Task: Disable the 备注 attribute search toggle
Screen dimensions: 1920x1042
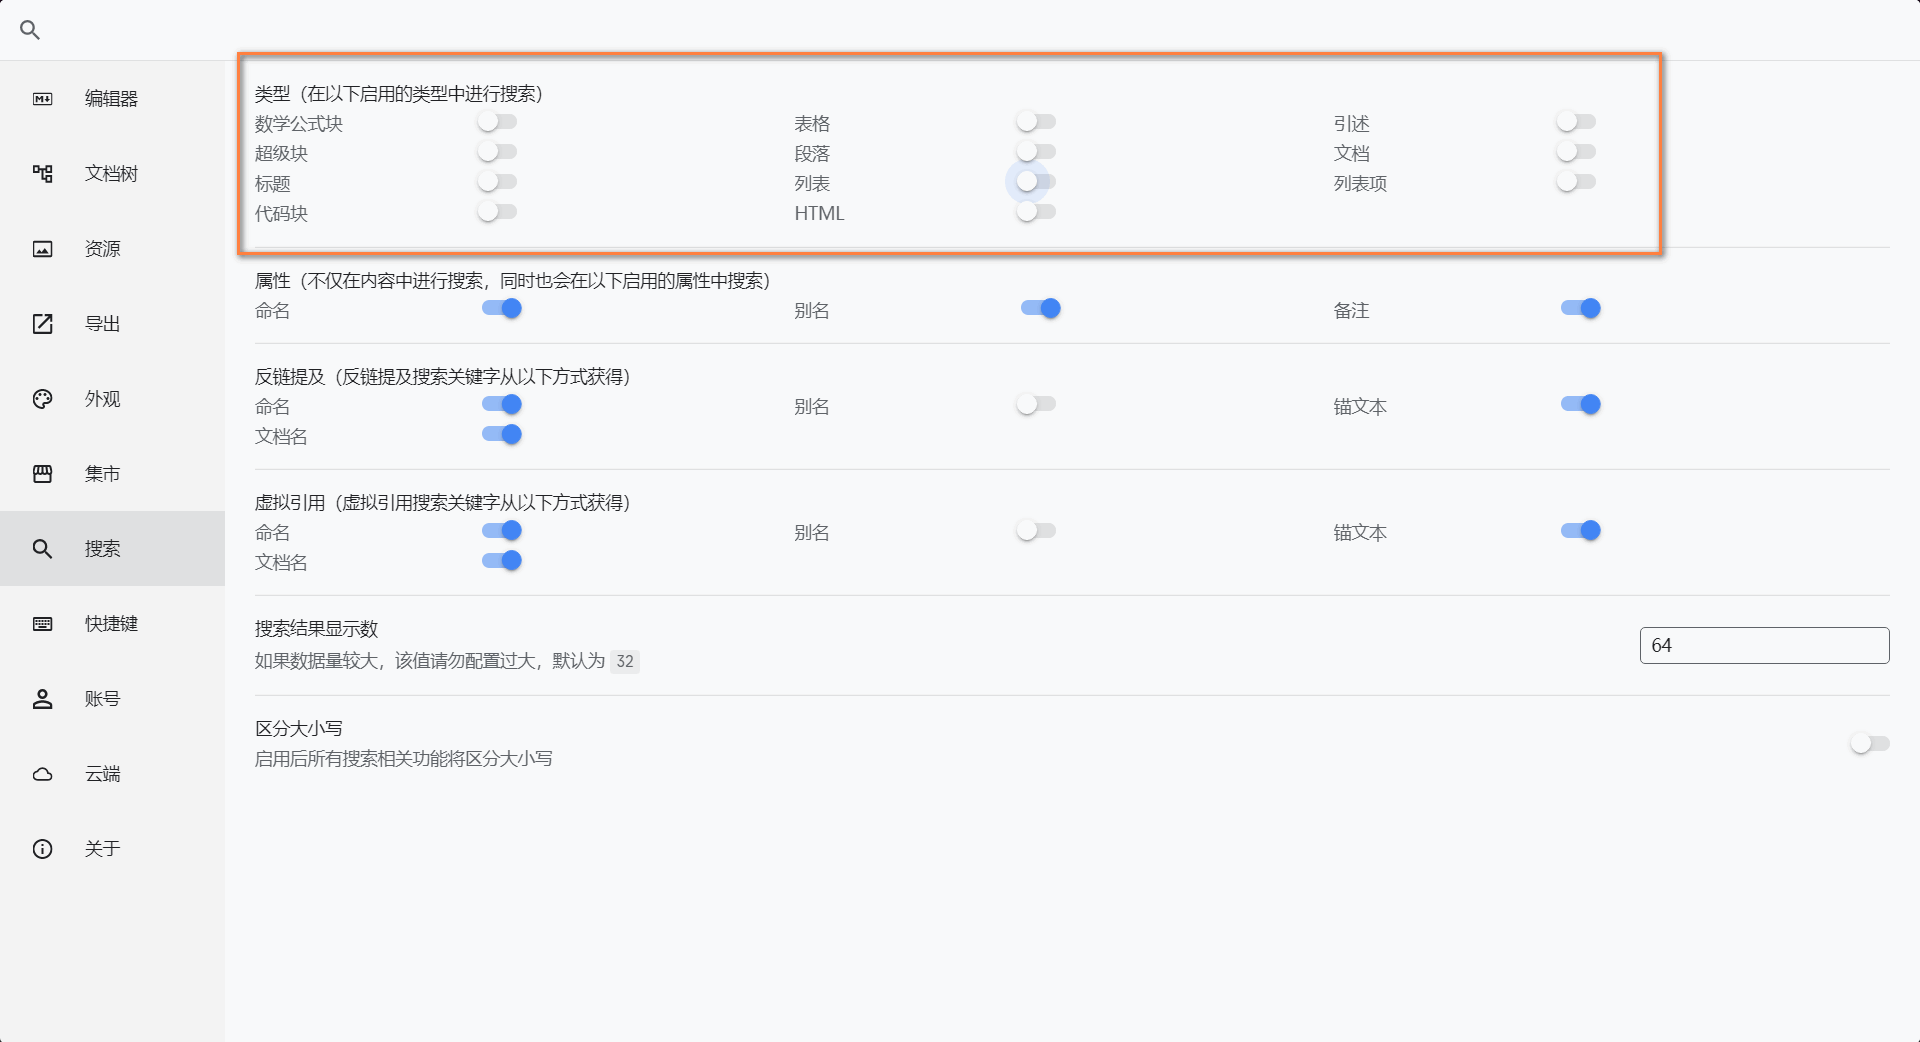Action: point(1581,308)
